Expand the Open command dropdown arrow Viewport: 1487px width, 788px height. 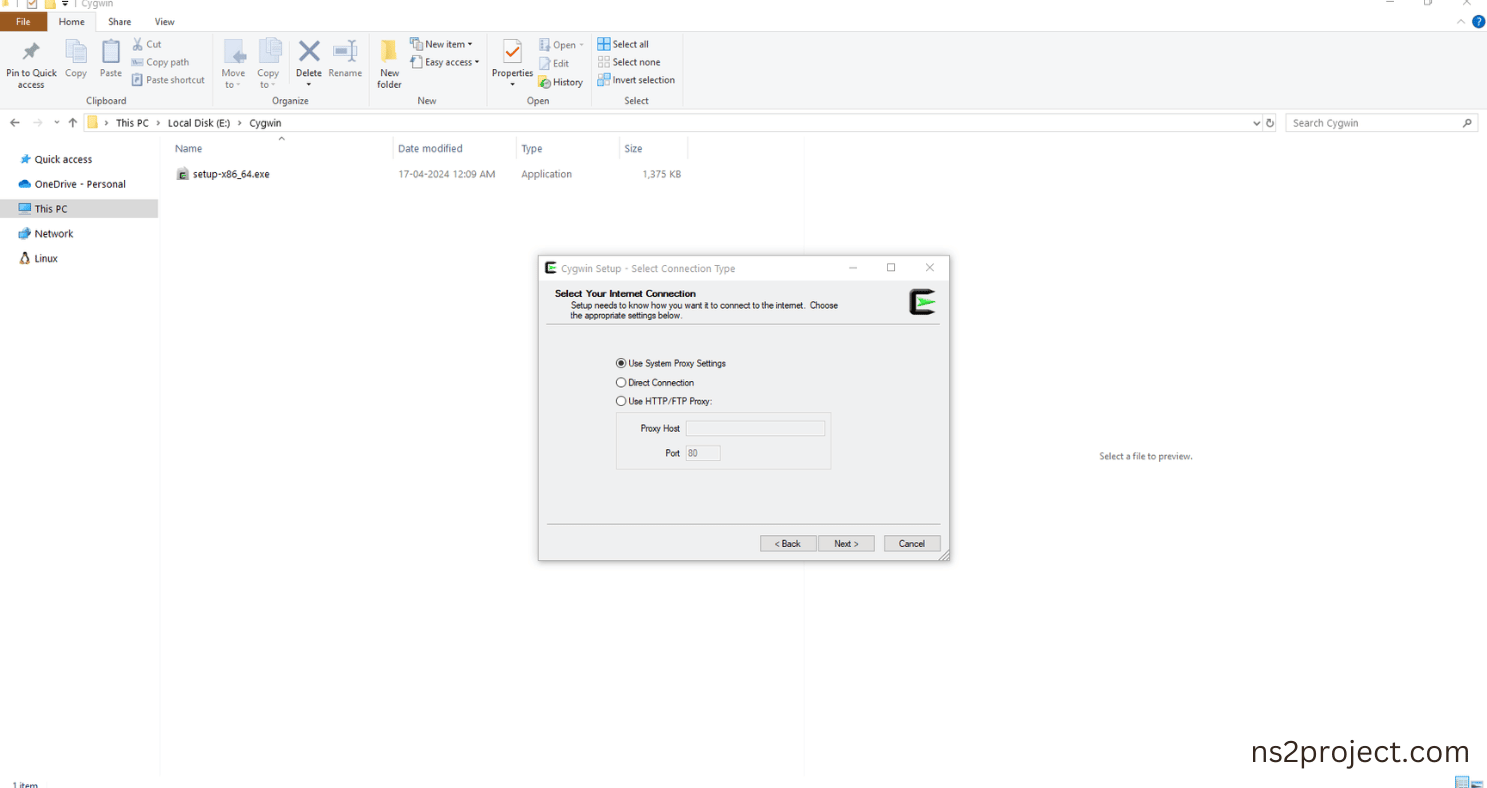[581, 45]
